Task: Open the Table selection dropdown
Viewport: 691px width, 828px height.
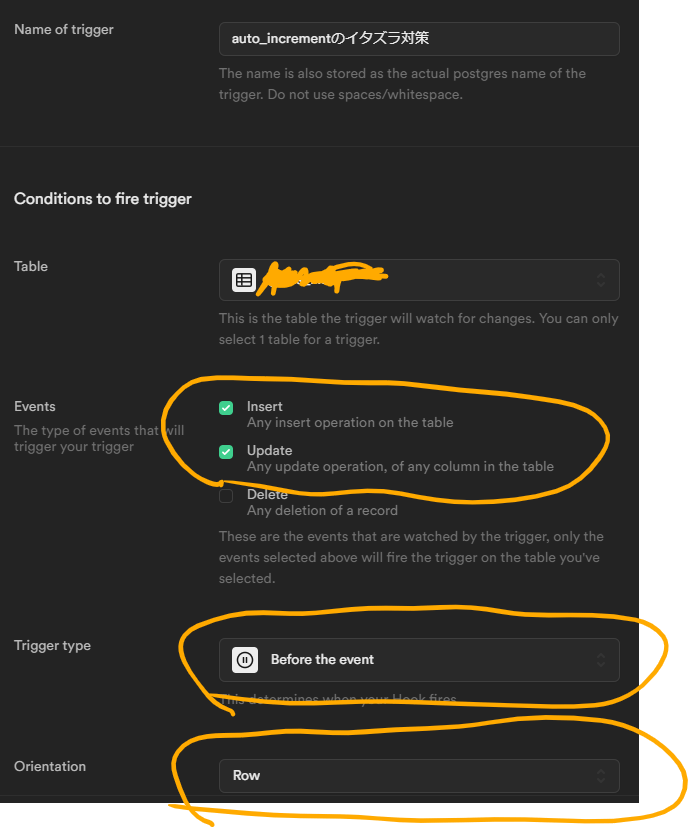Action: [419, 280]
